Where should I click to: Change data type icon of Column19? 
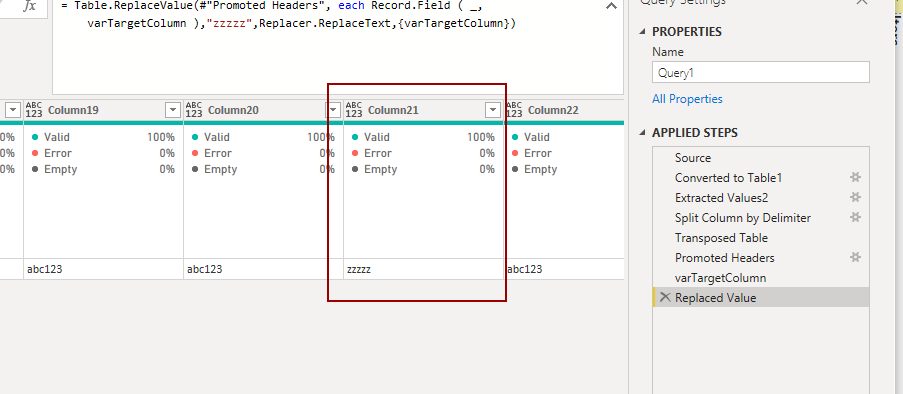(x=34, y=109)
